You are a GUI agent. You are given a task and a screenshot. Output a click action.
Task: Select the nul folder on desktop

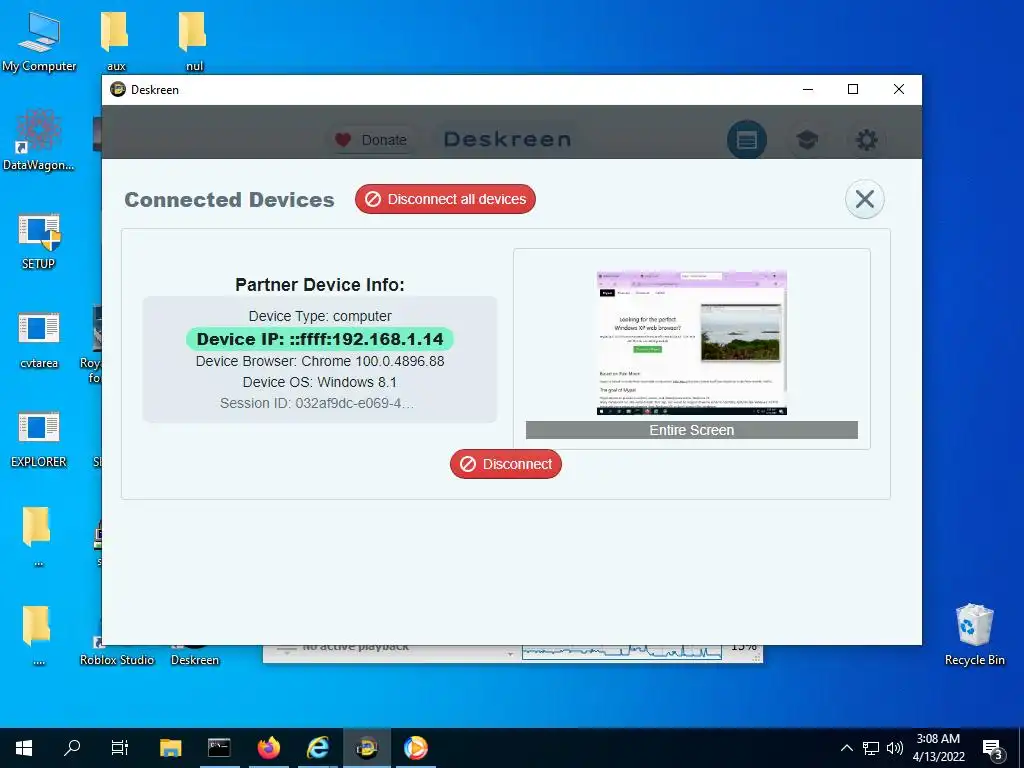[193, 42]
